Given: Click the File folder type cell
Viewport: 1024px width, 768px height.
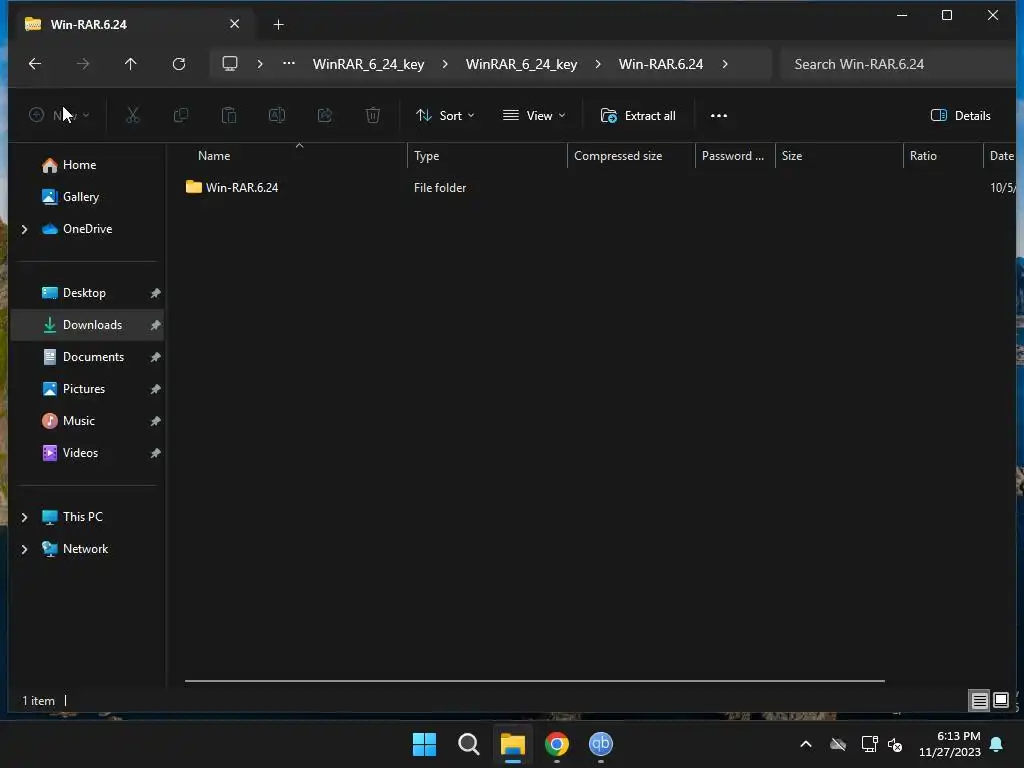Looking at the screenshot, I should coord(440,188).
